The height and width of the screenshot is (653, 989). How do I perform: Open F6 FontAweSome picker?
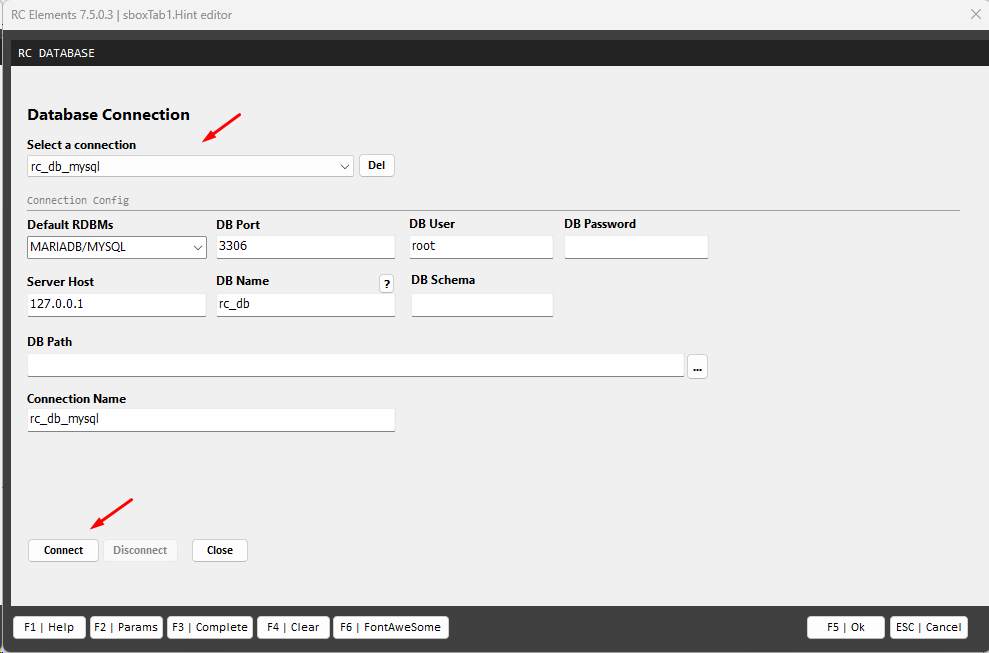click(x=391, y=627)
